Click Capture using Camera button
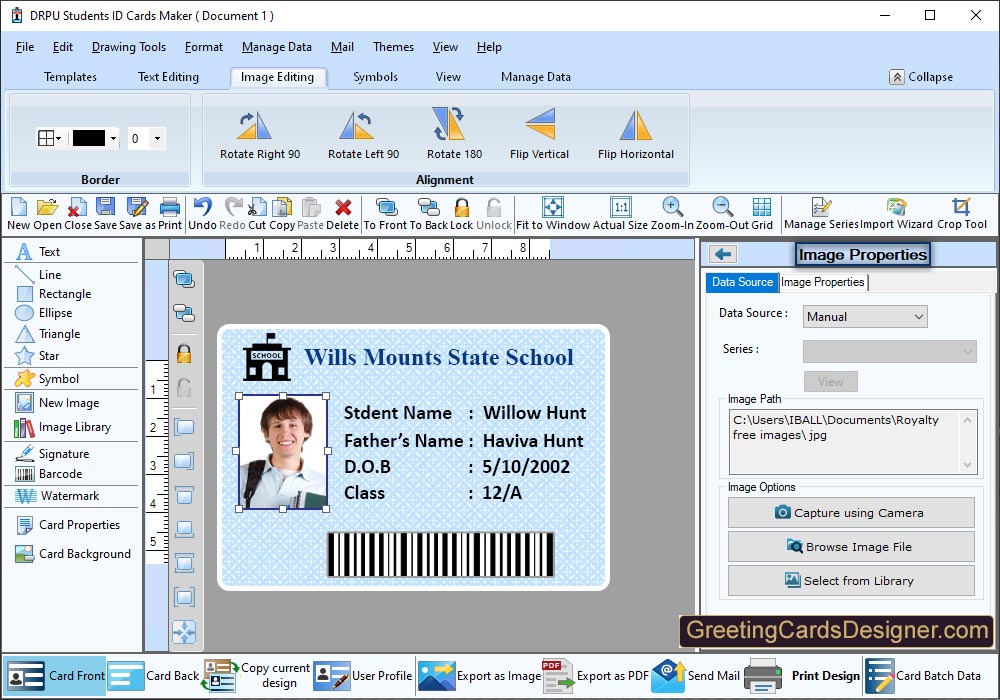Viewport: 1000px width, 700px height. tap(851, 513)
